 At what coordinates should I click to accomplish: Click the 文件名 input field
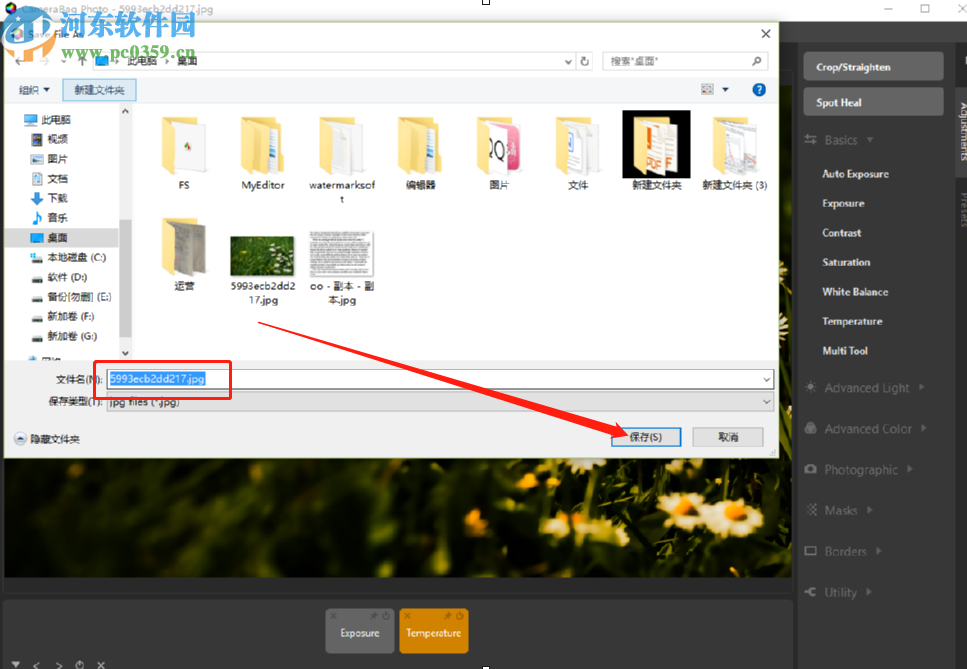[x=440, y=379]
